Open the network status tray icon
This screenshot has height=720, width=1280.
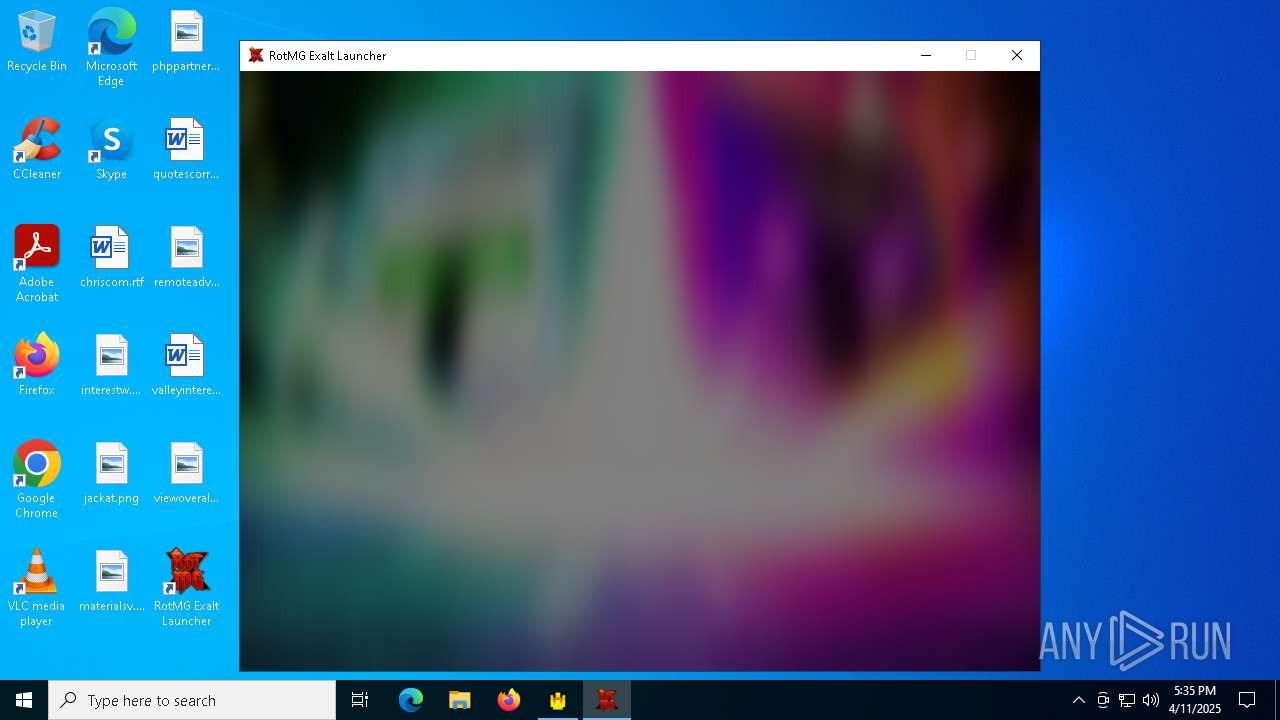point(1127,700)
